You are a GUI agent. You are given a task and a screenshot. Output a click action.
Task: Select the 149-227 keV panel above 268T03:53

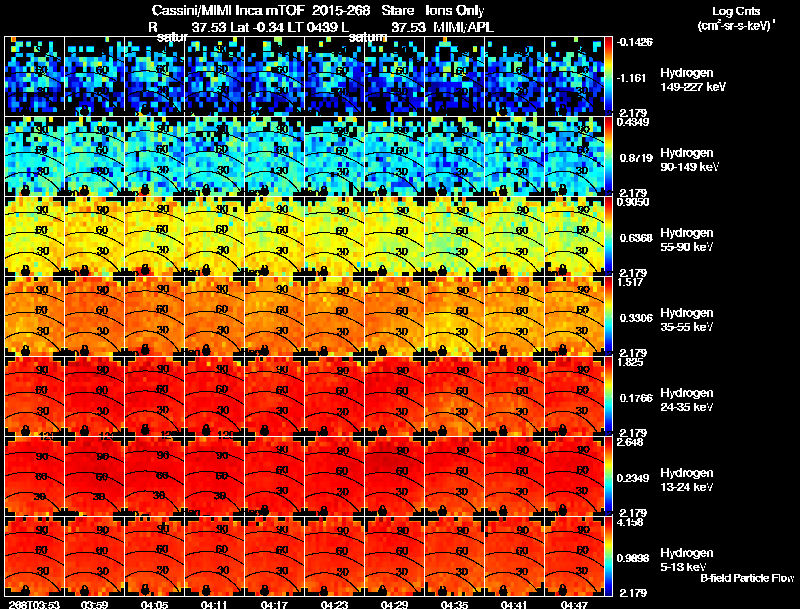[34, 76]
